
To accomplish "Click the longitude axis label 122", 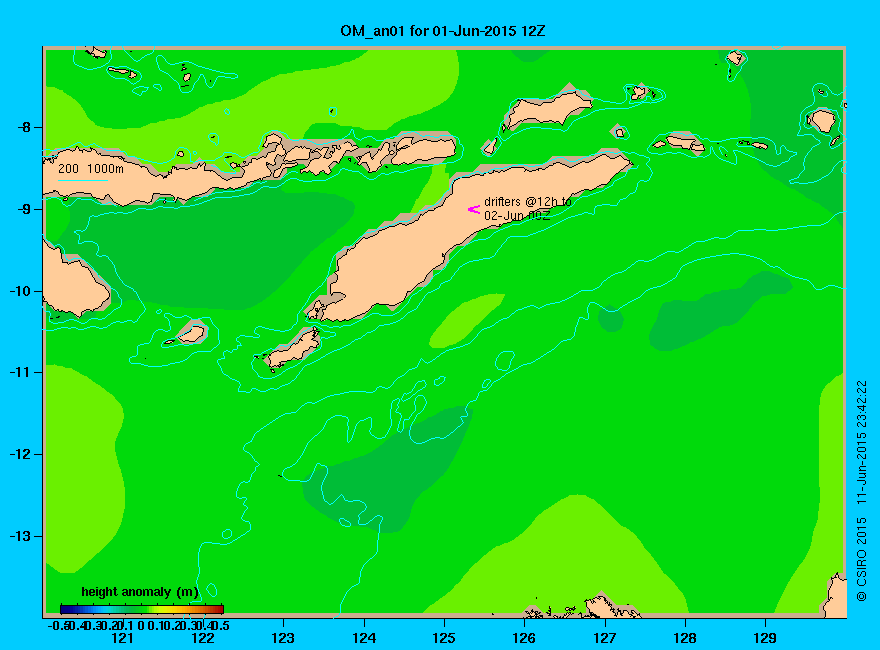I will pyautogui.click(x=203, y=638).
